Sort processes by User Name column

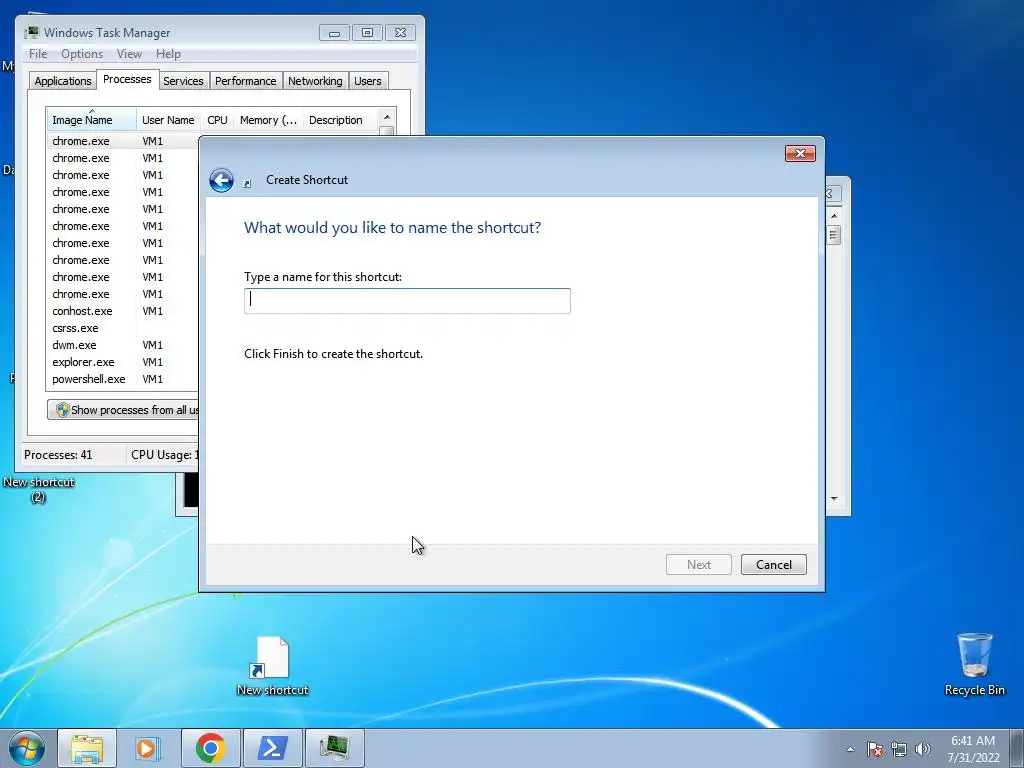(x=168, y=120)
